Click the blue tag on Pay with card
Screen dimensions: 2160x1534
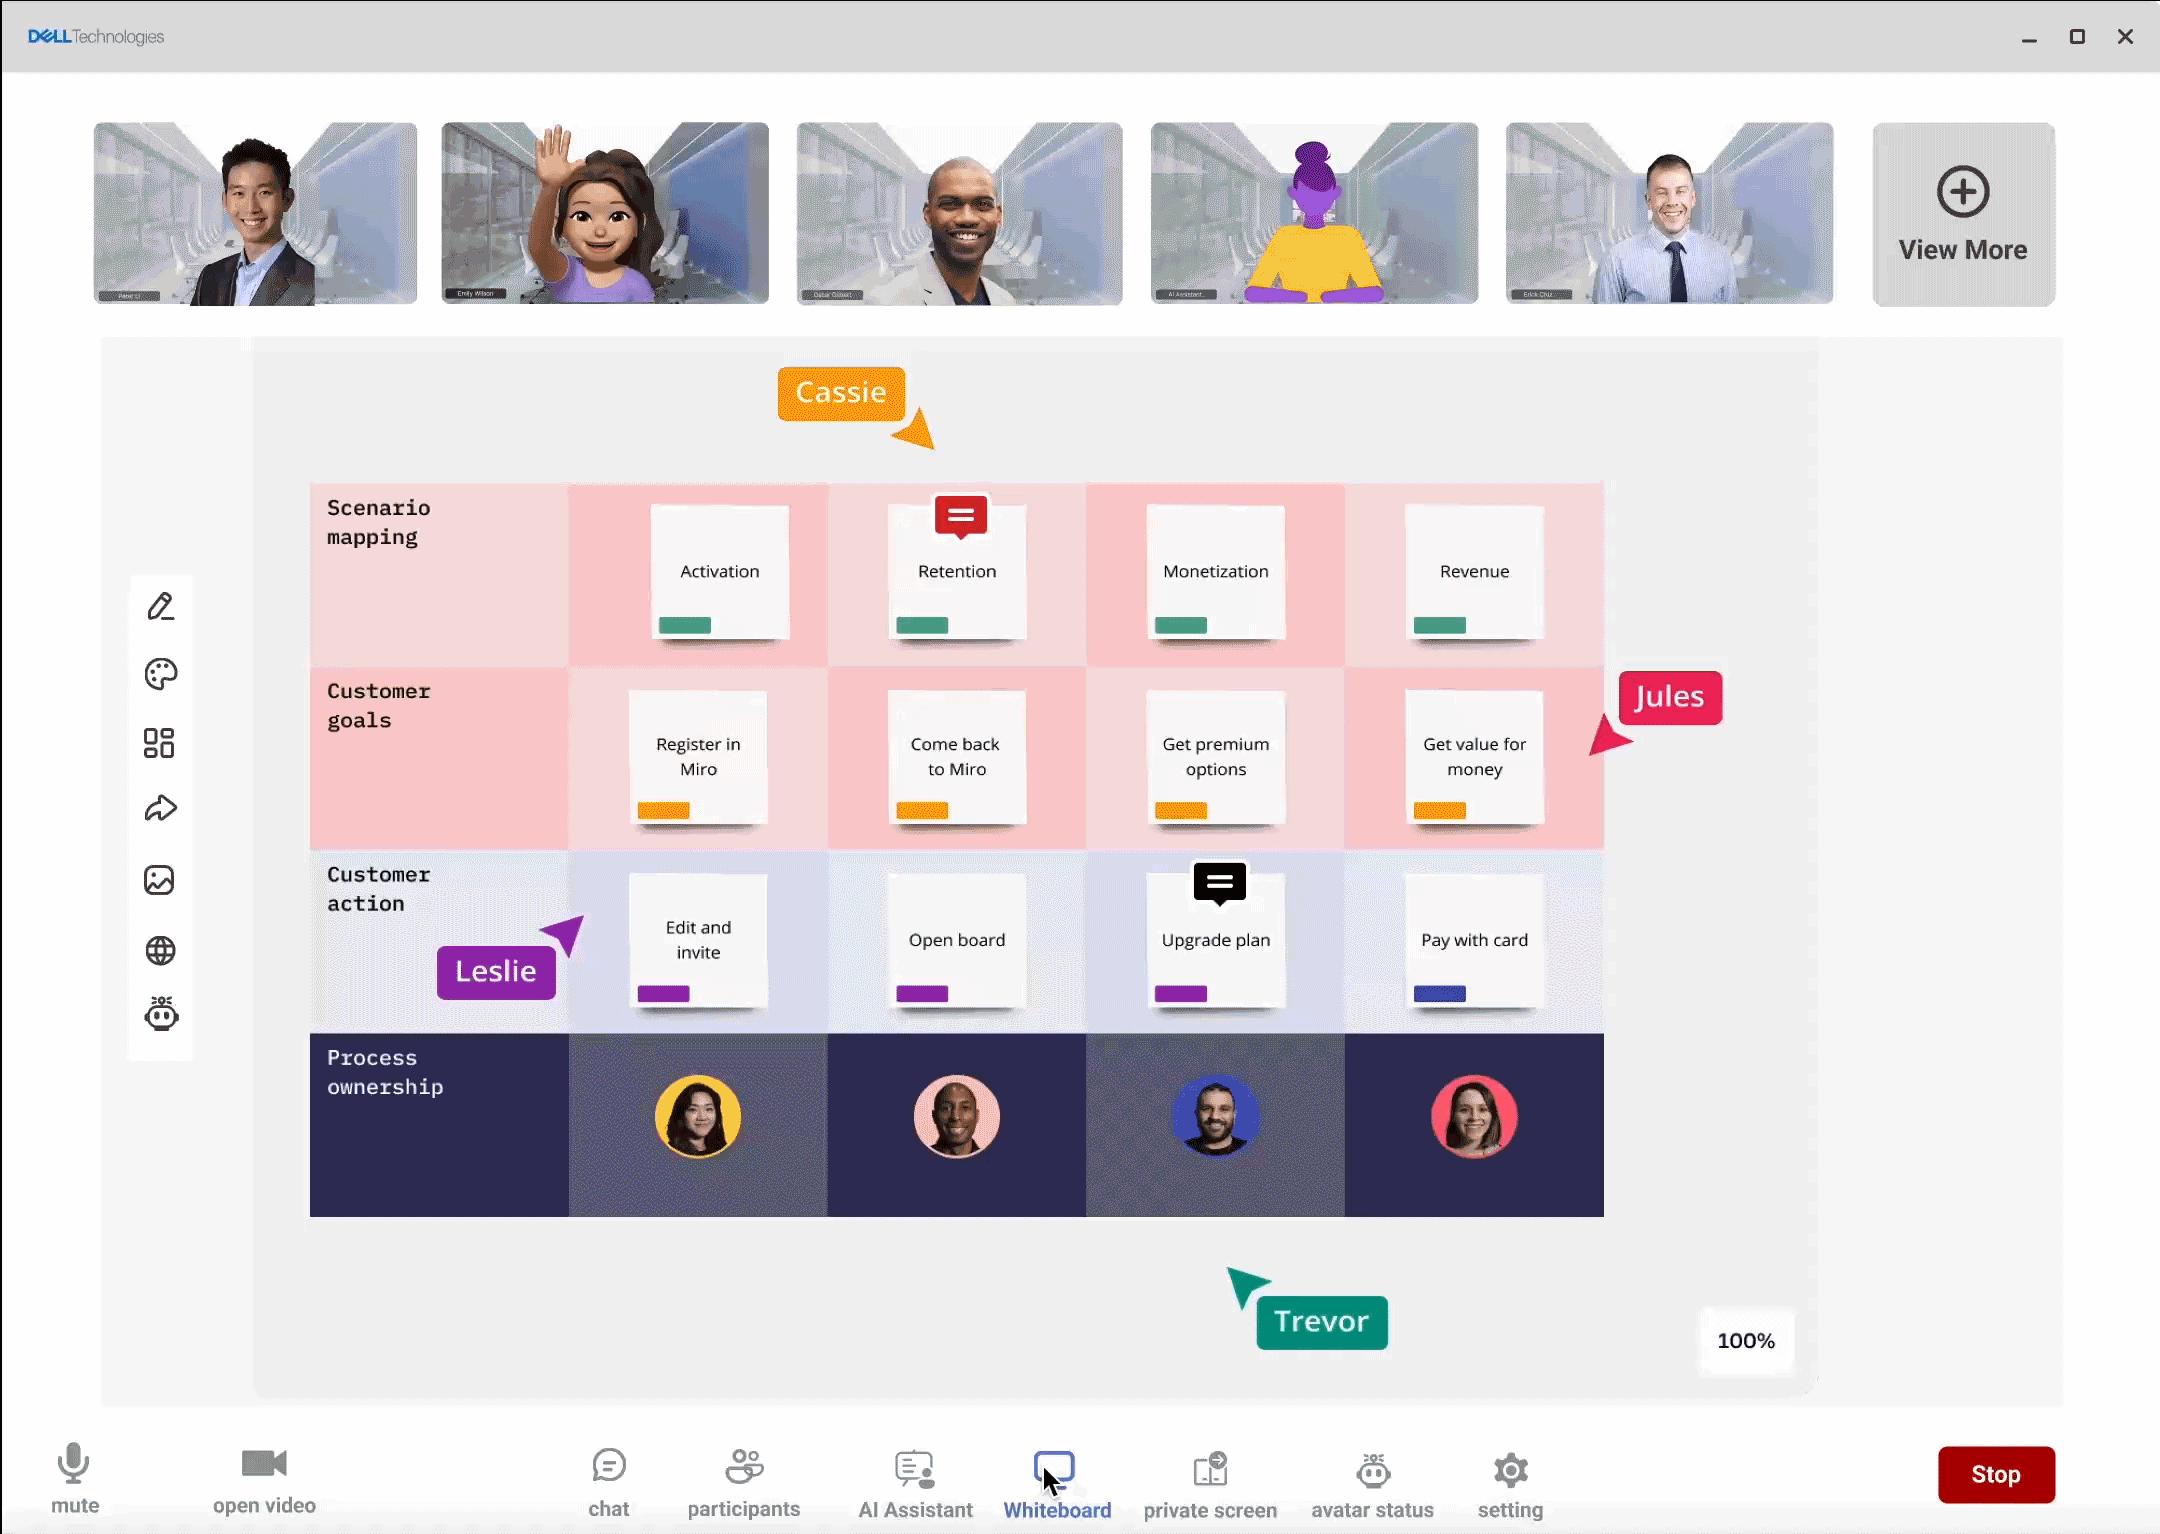click(x=1440, y=994)
